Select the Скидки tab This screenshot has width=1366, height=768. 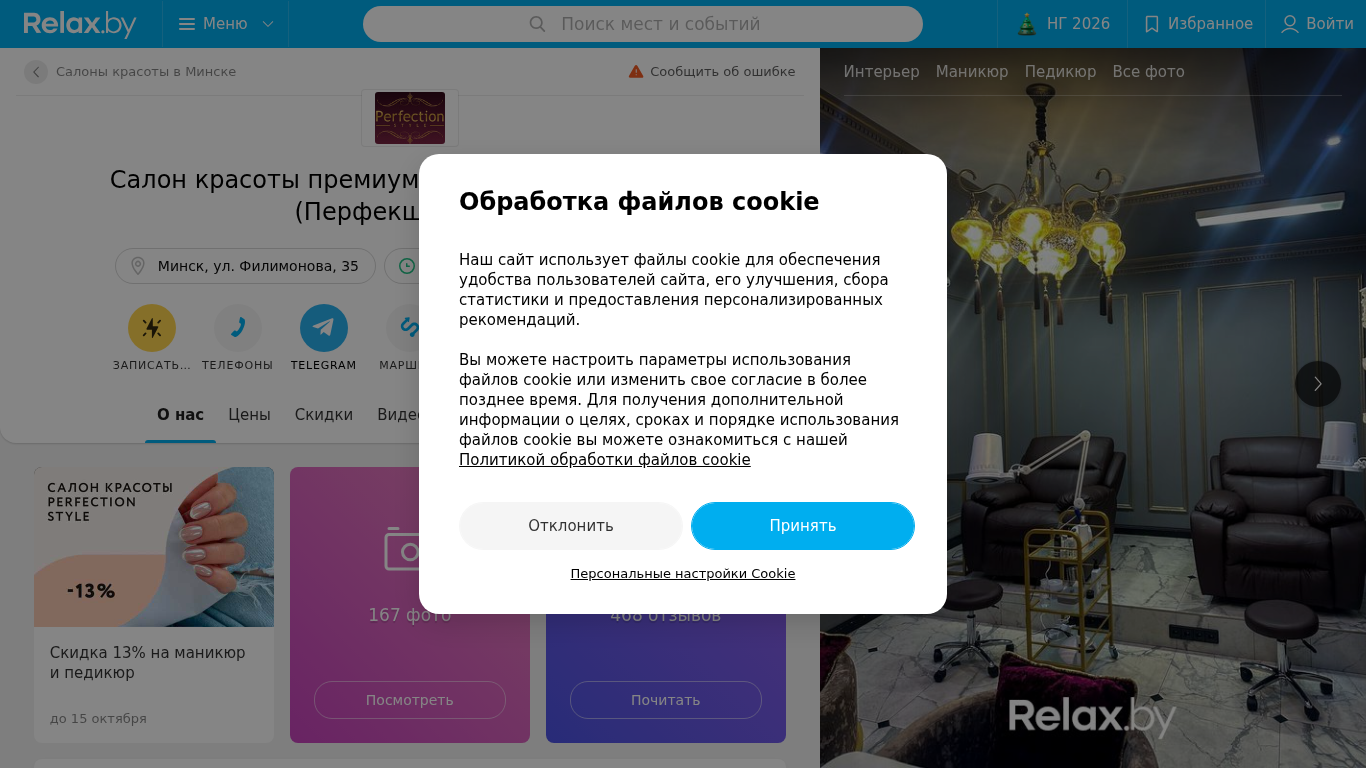(x=323, y=415)
